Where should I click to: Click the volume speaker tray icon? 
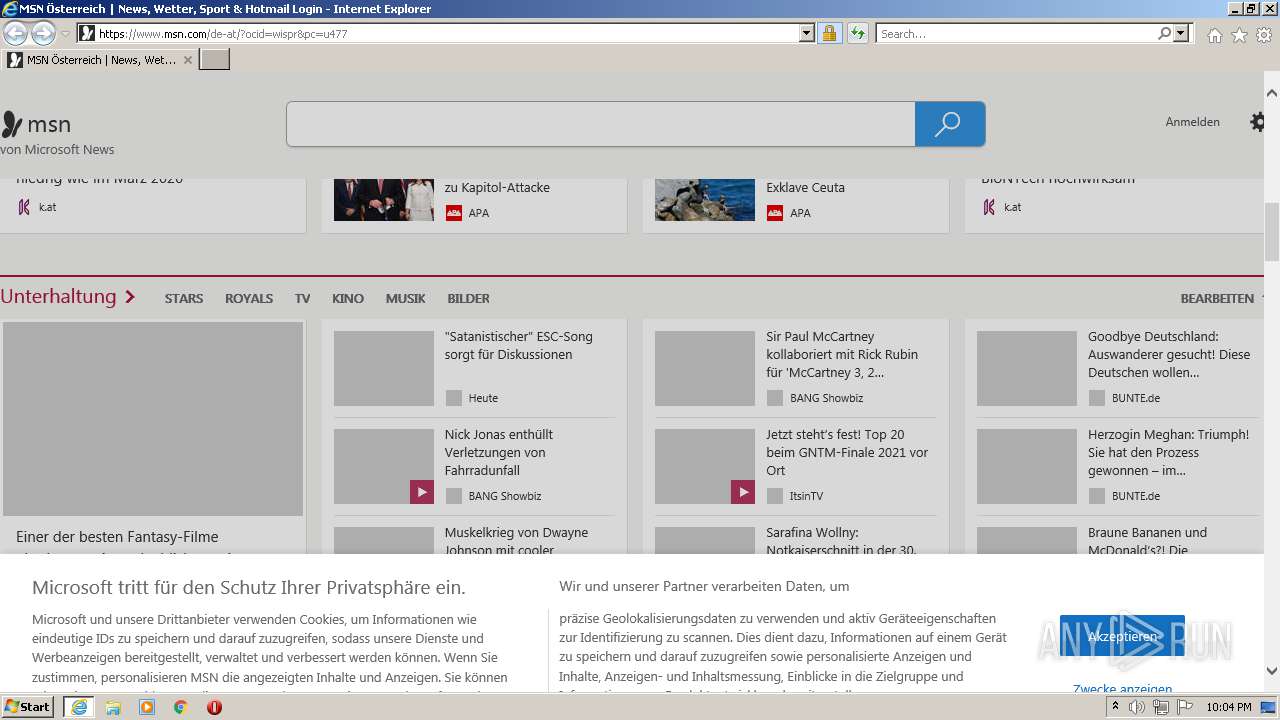click(1137, 707)
